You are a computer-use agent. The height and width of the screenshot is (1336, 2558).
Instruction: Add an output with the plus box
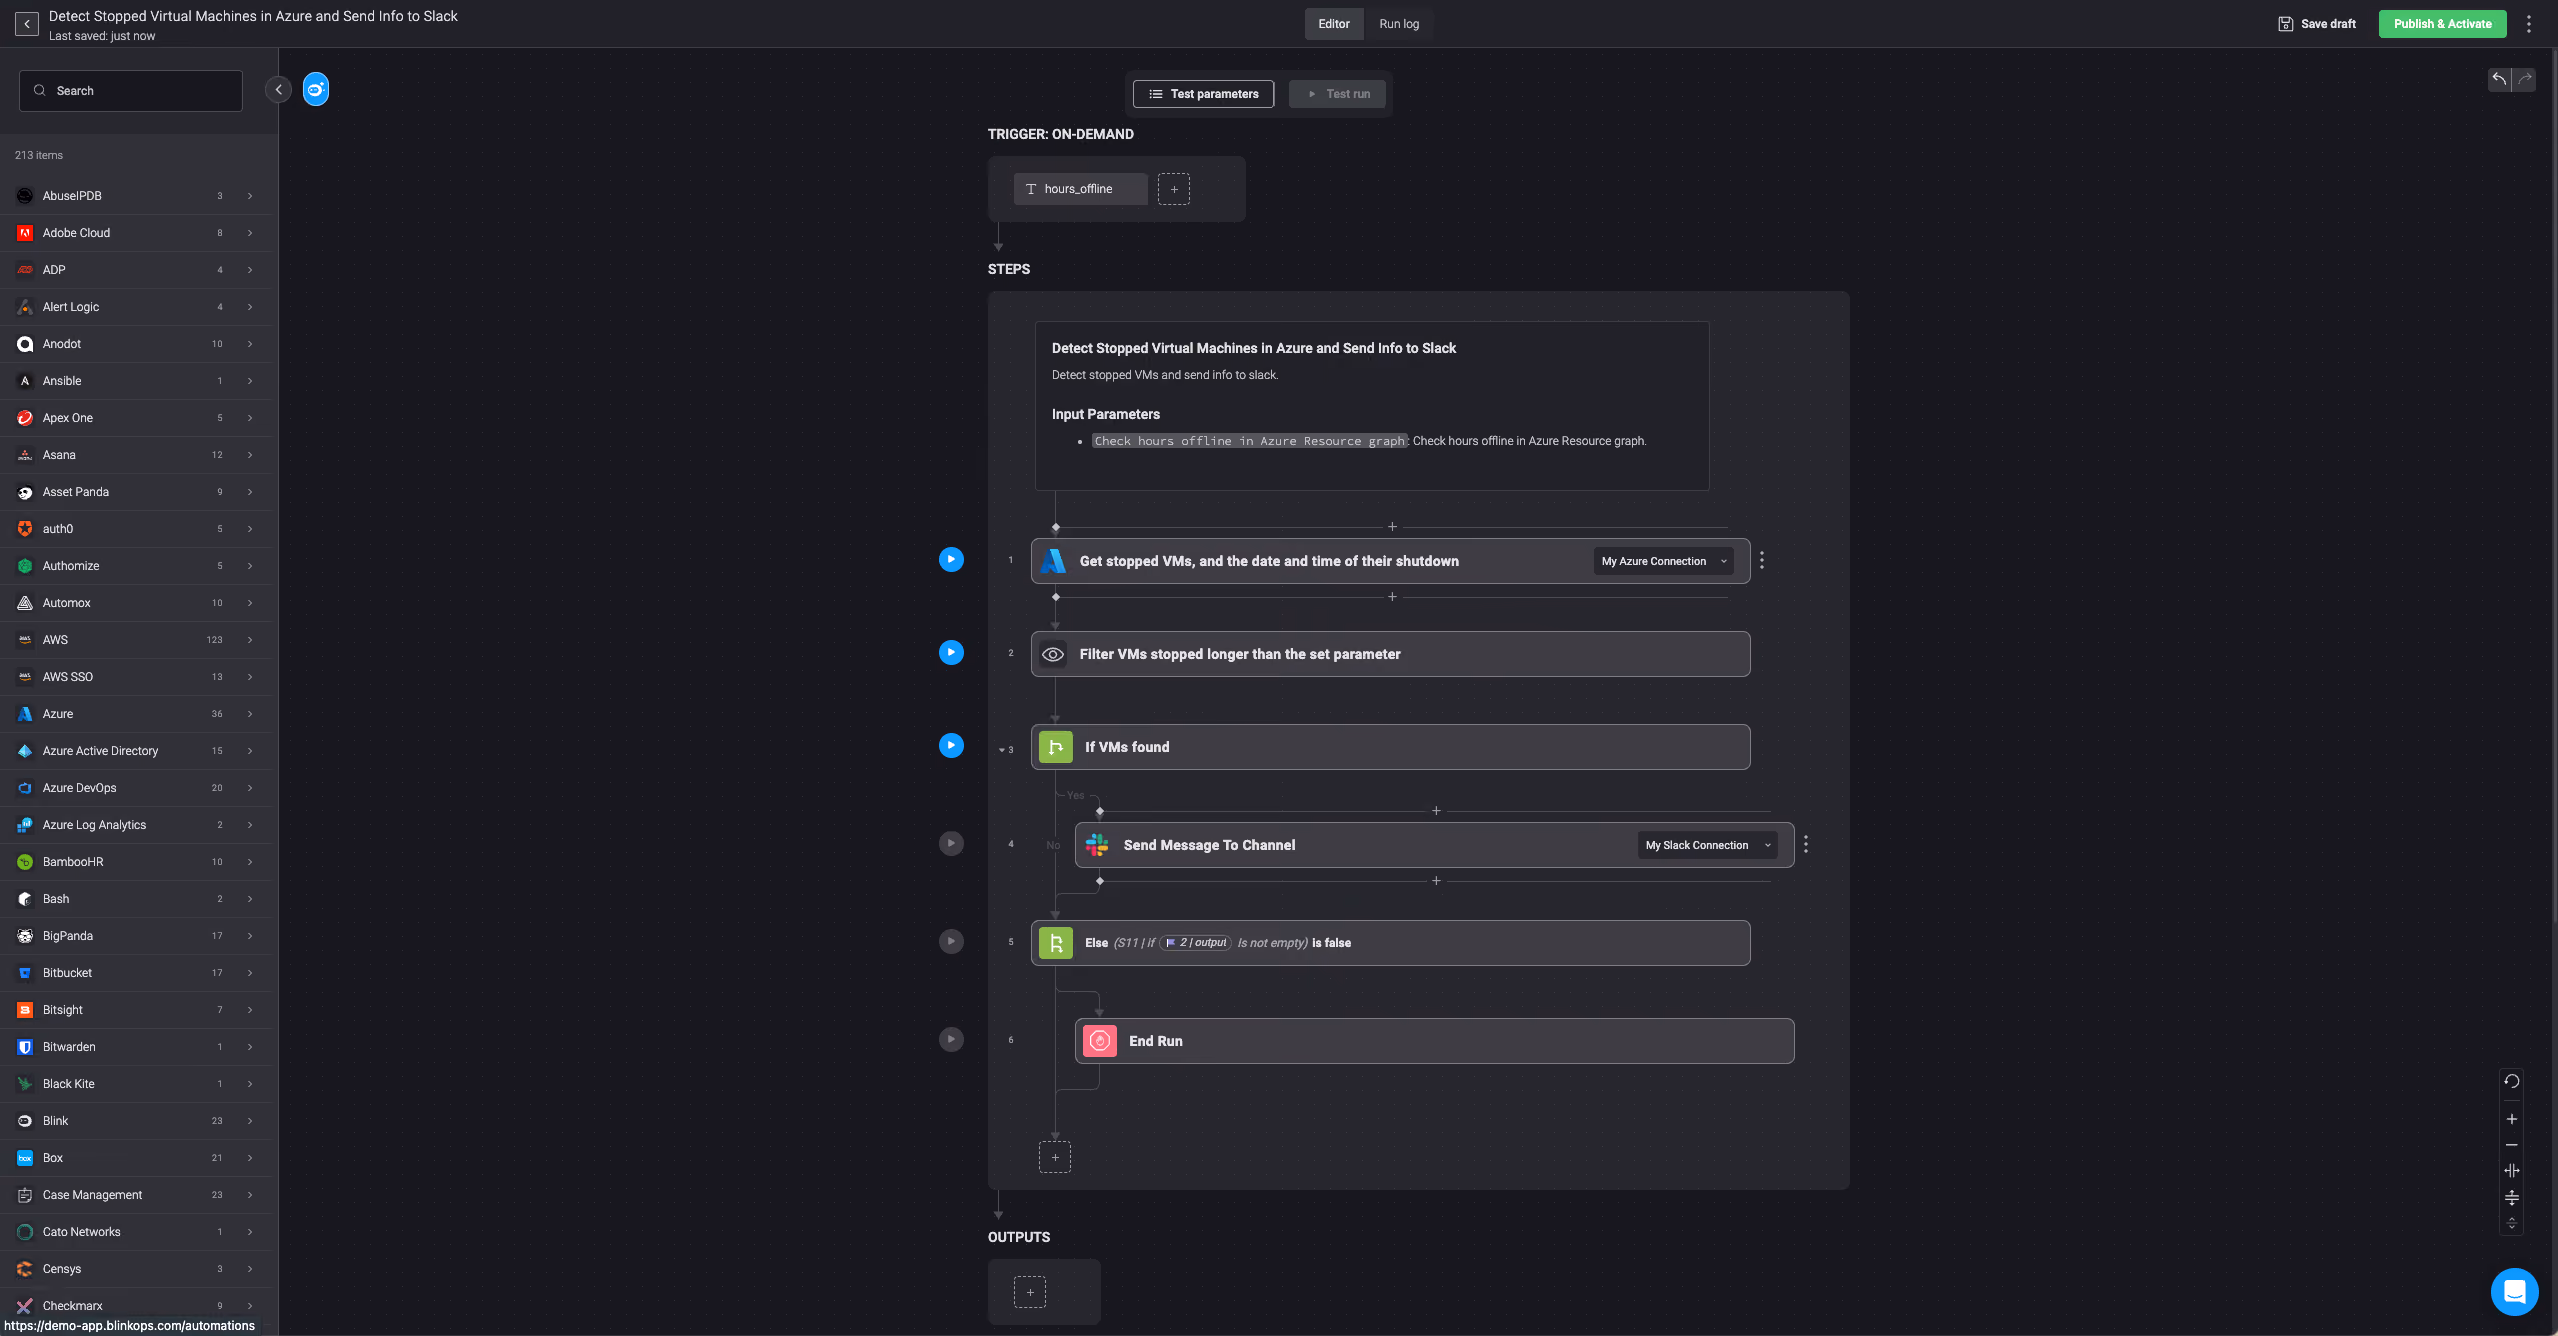pos(1030,1292)
